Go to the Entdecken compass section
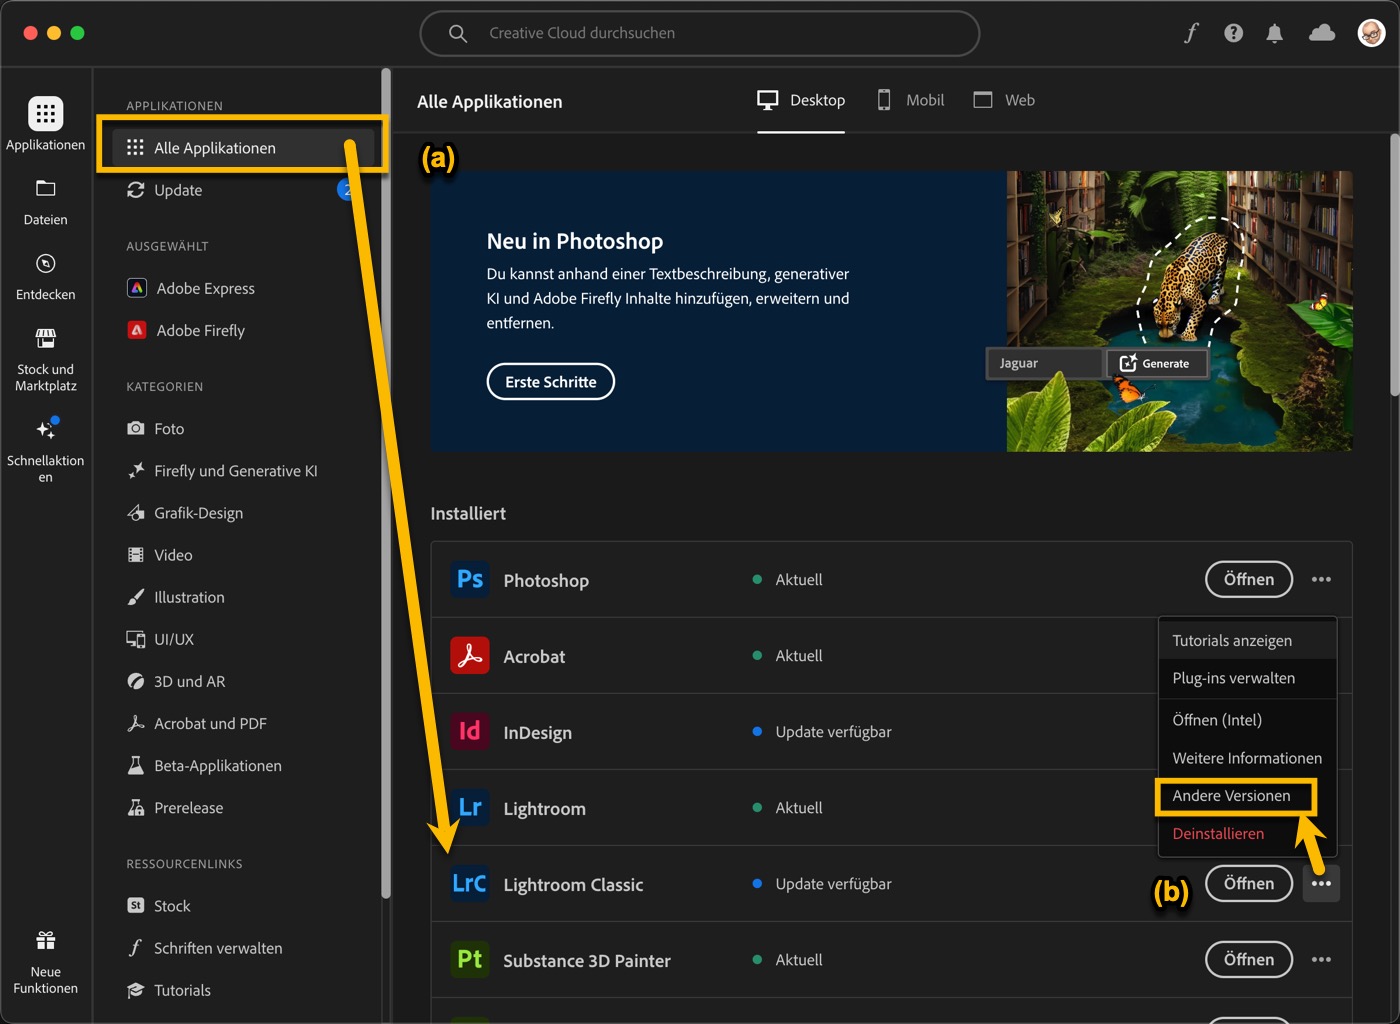Viewport: 1400px width, 1024px height. (x=45, y=277)
